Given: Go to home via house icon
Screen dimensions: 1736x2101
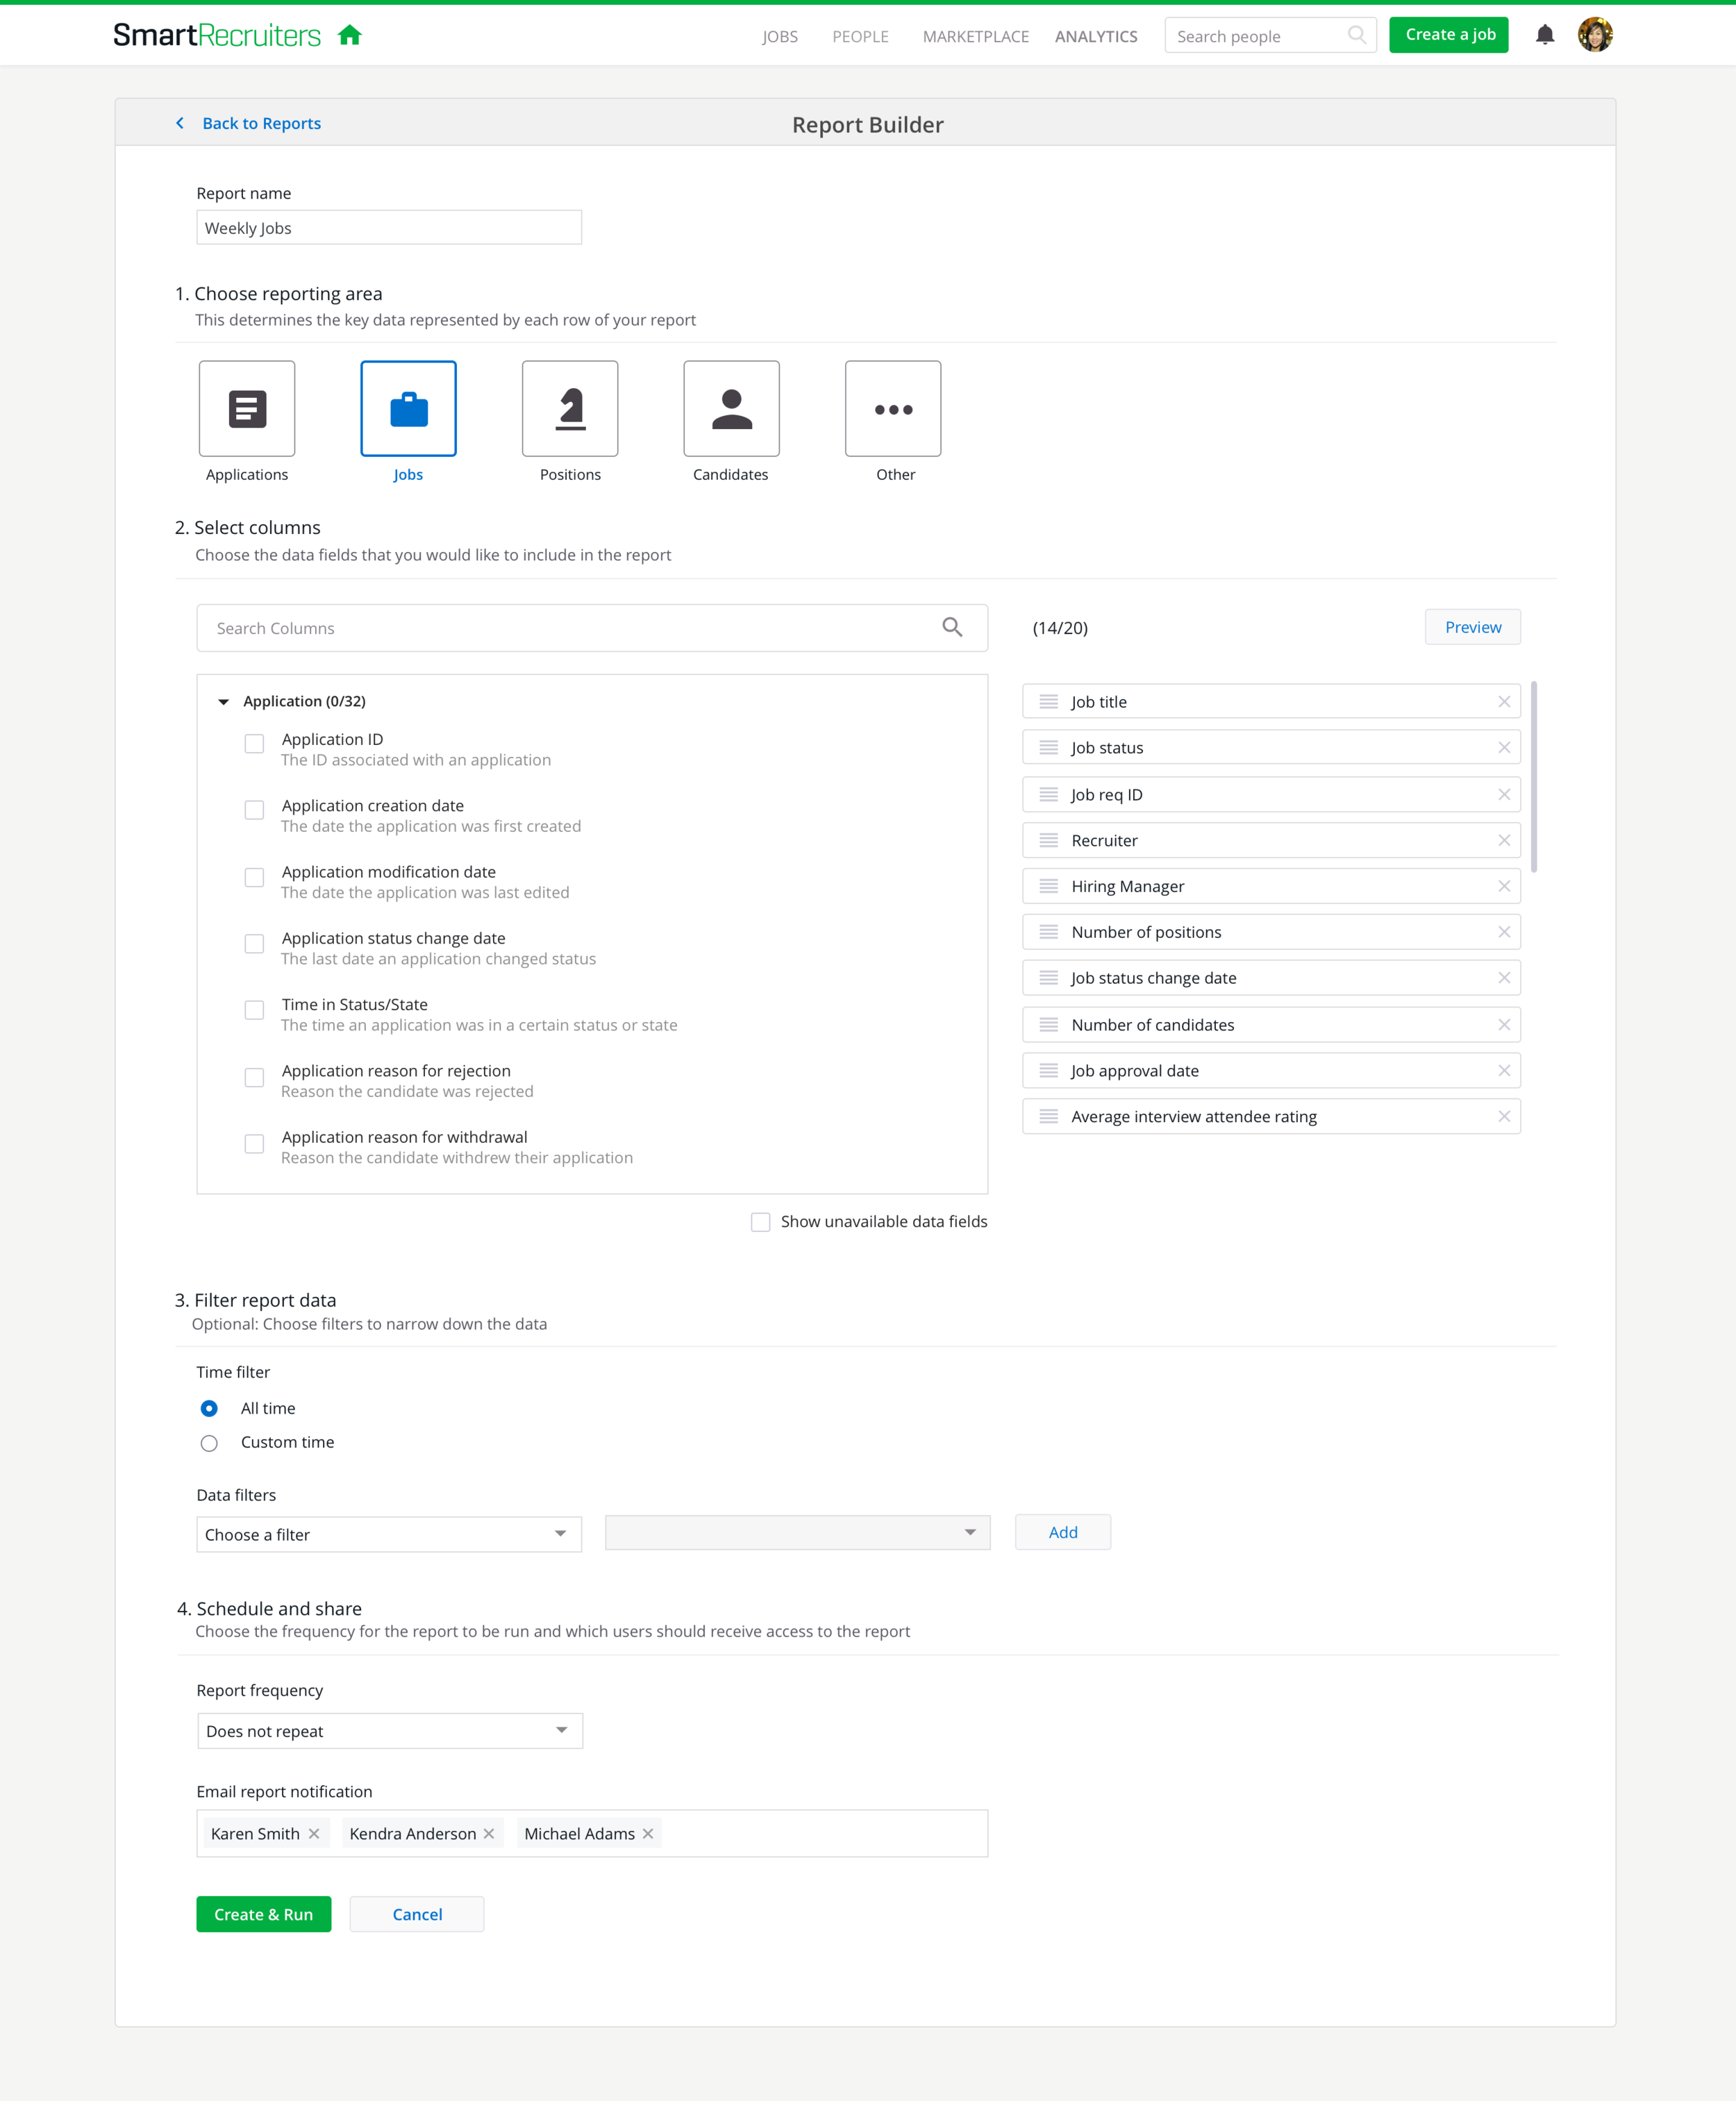Looking at the screenshot, I should click(x=349, y=36).
